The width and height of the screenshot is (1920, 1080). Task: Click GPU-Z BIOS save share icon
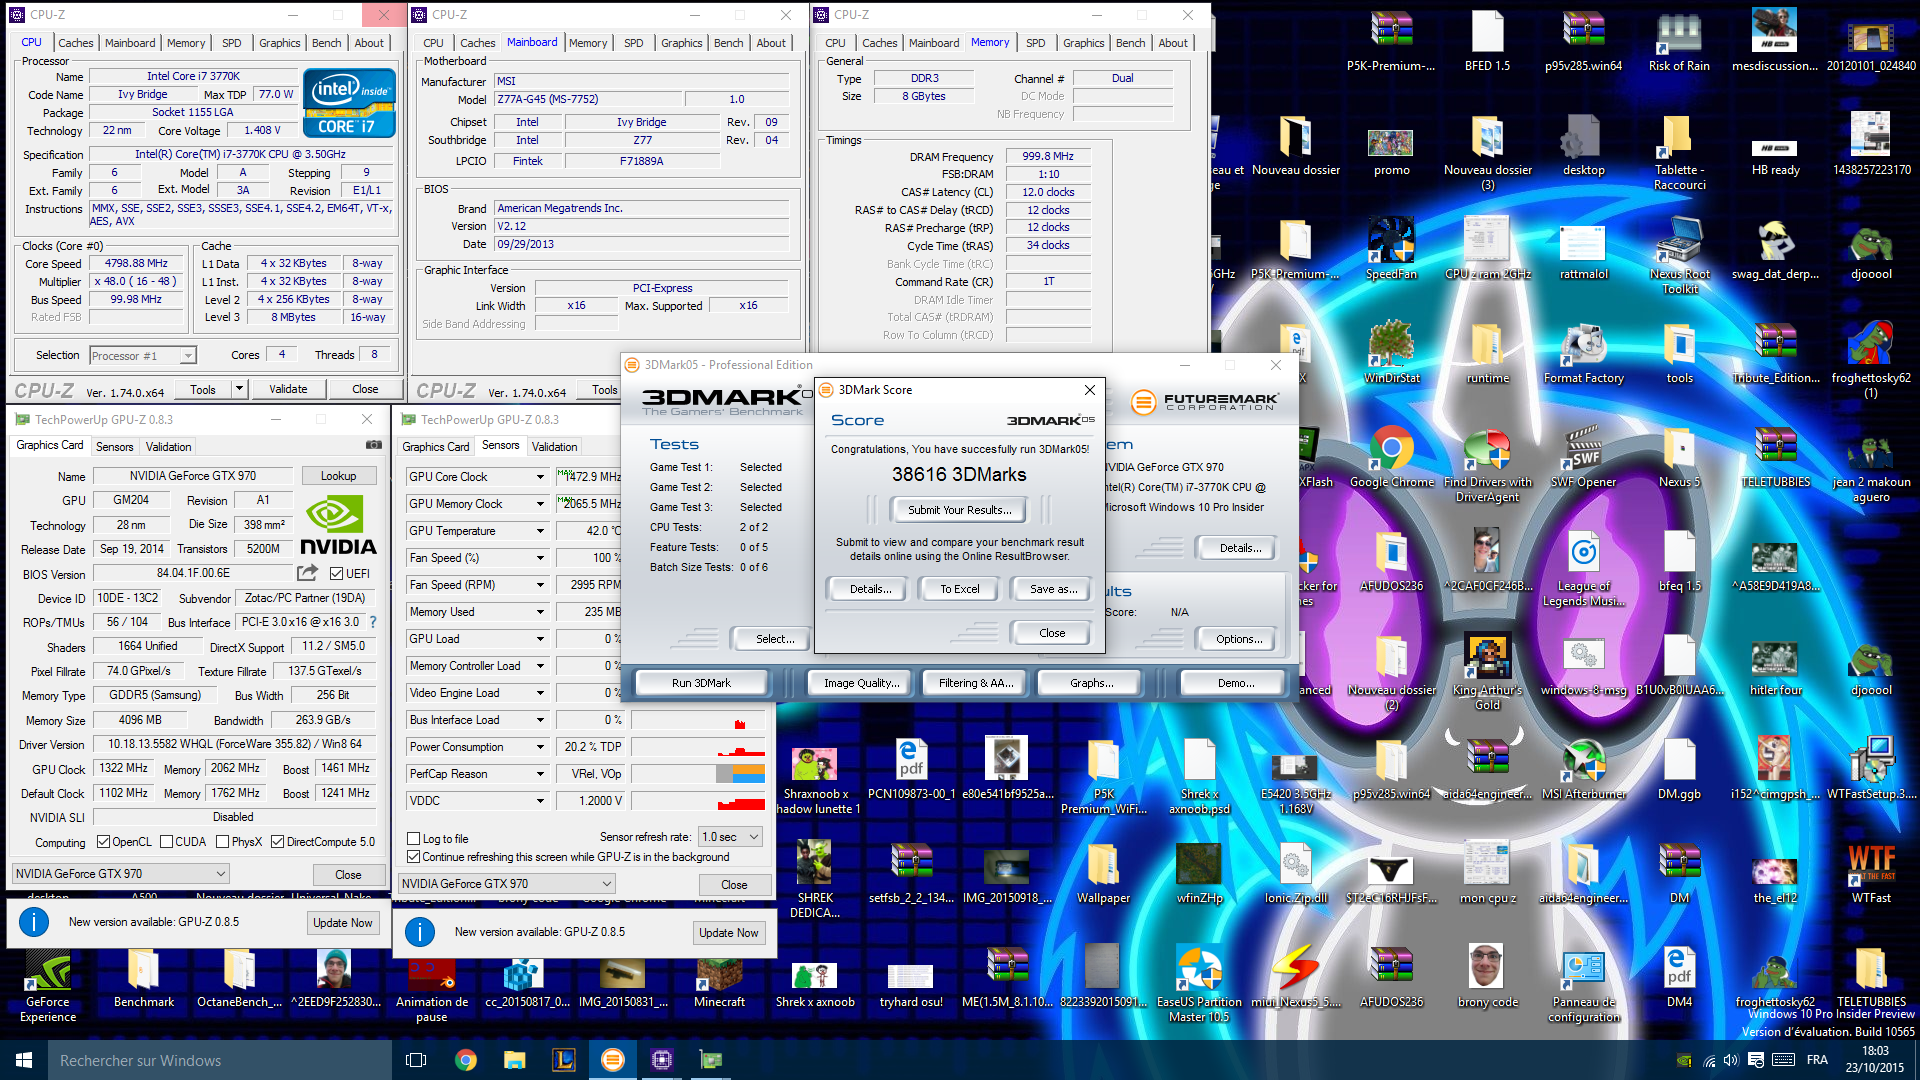click(x=307, y=573)
